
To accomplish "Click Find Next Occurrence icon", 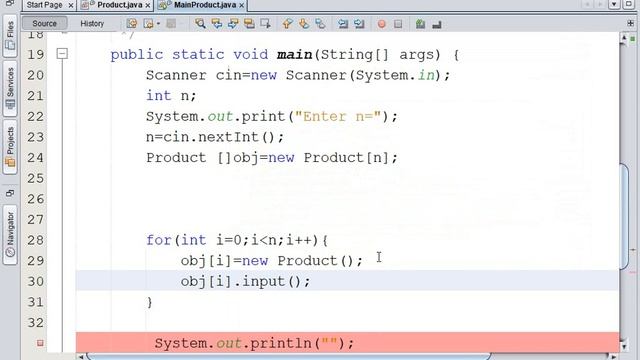I will pyautogui.click(x=233, y=24).
